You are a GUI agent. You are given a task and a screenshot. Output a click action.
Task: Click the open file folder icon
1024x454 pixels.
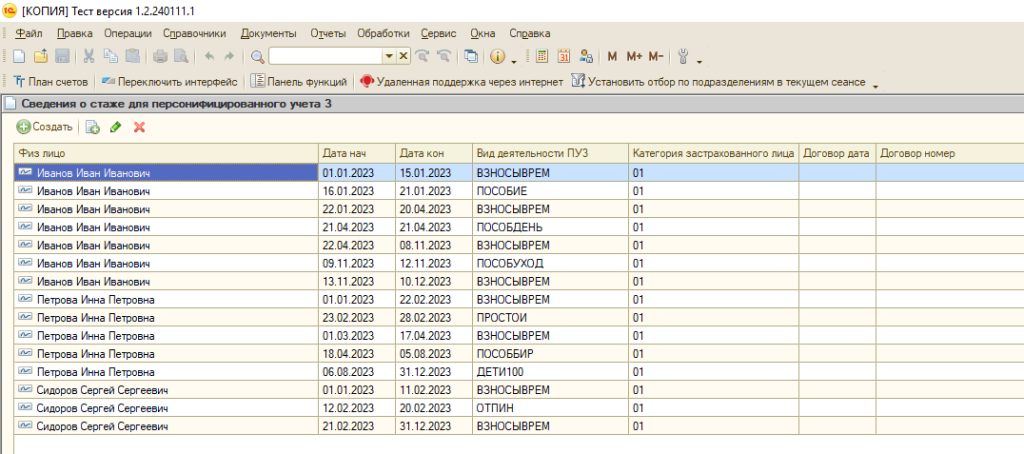click(x=41, y=57)
